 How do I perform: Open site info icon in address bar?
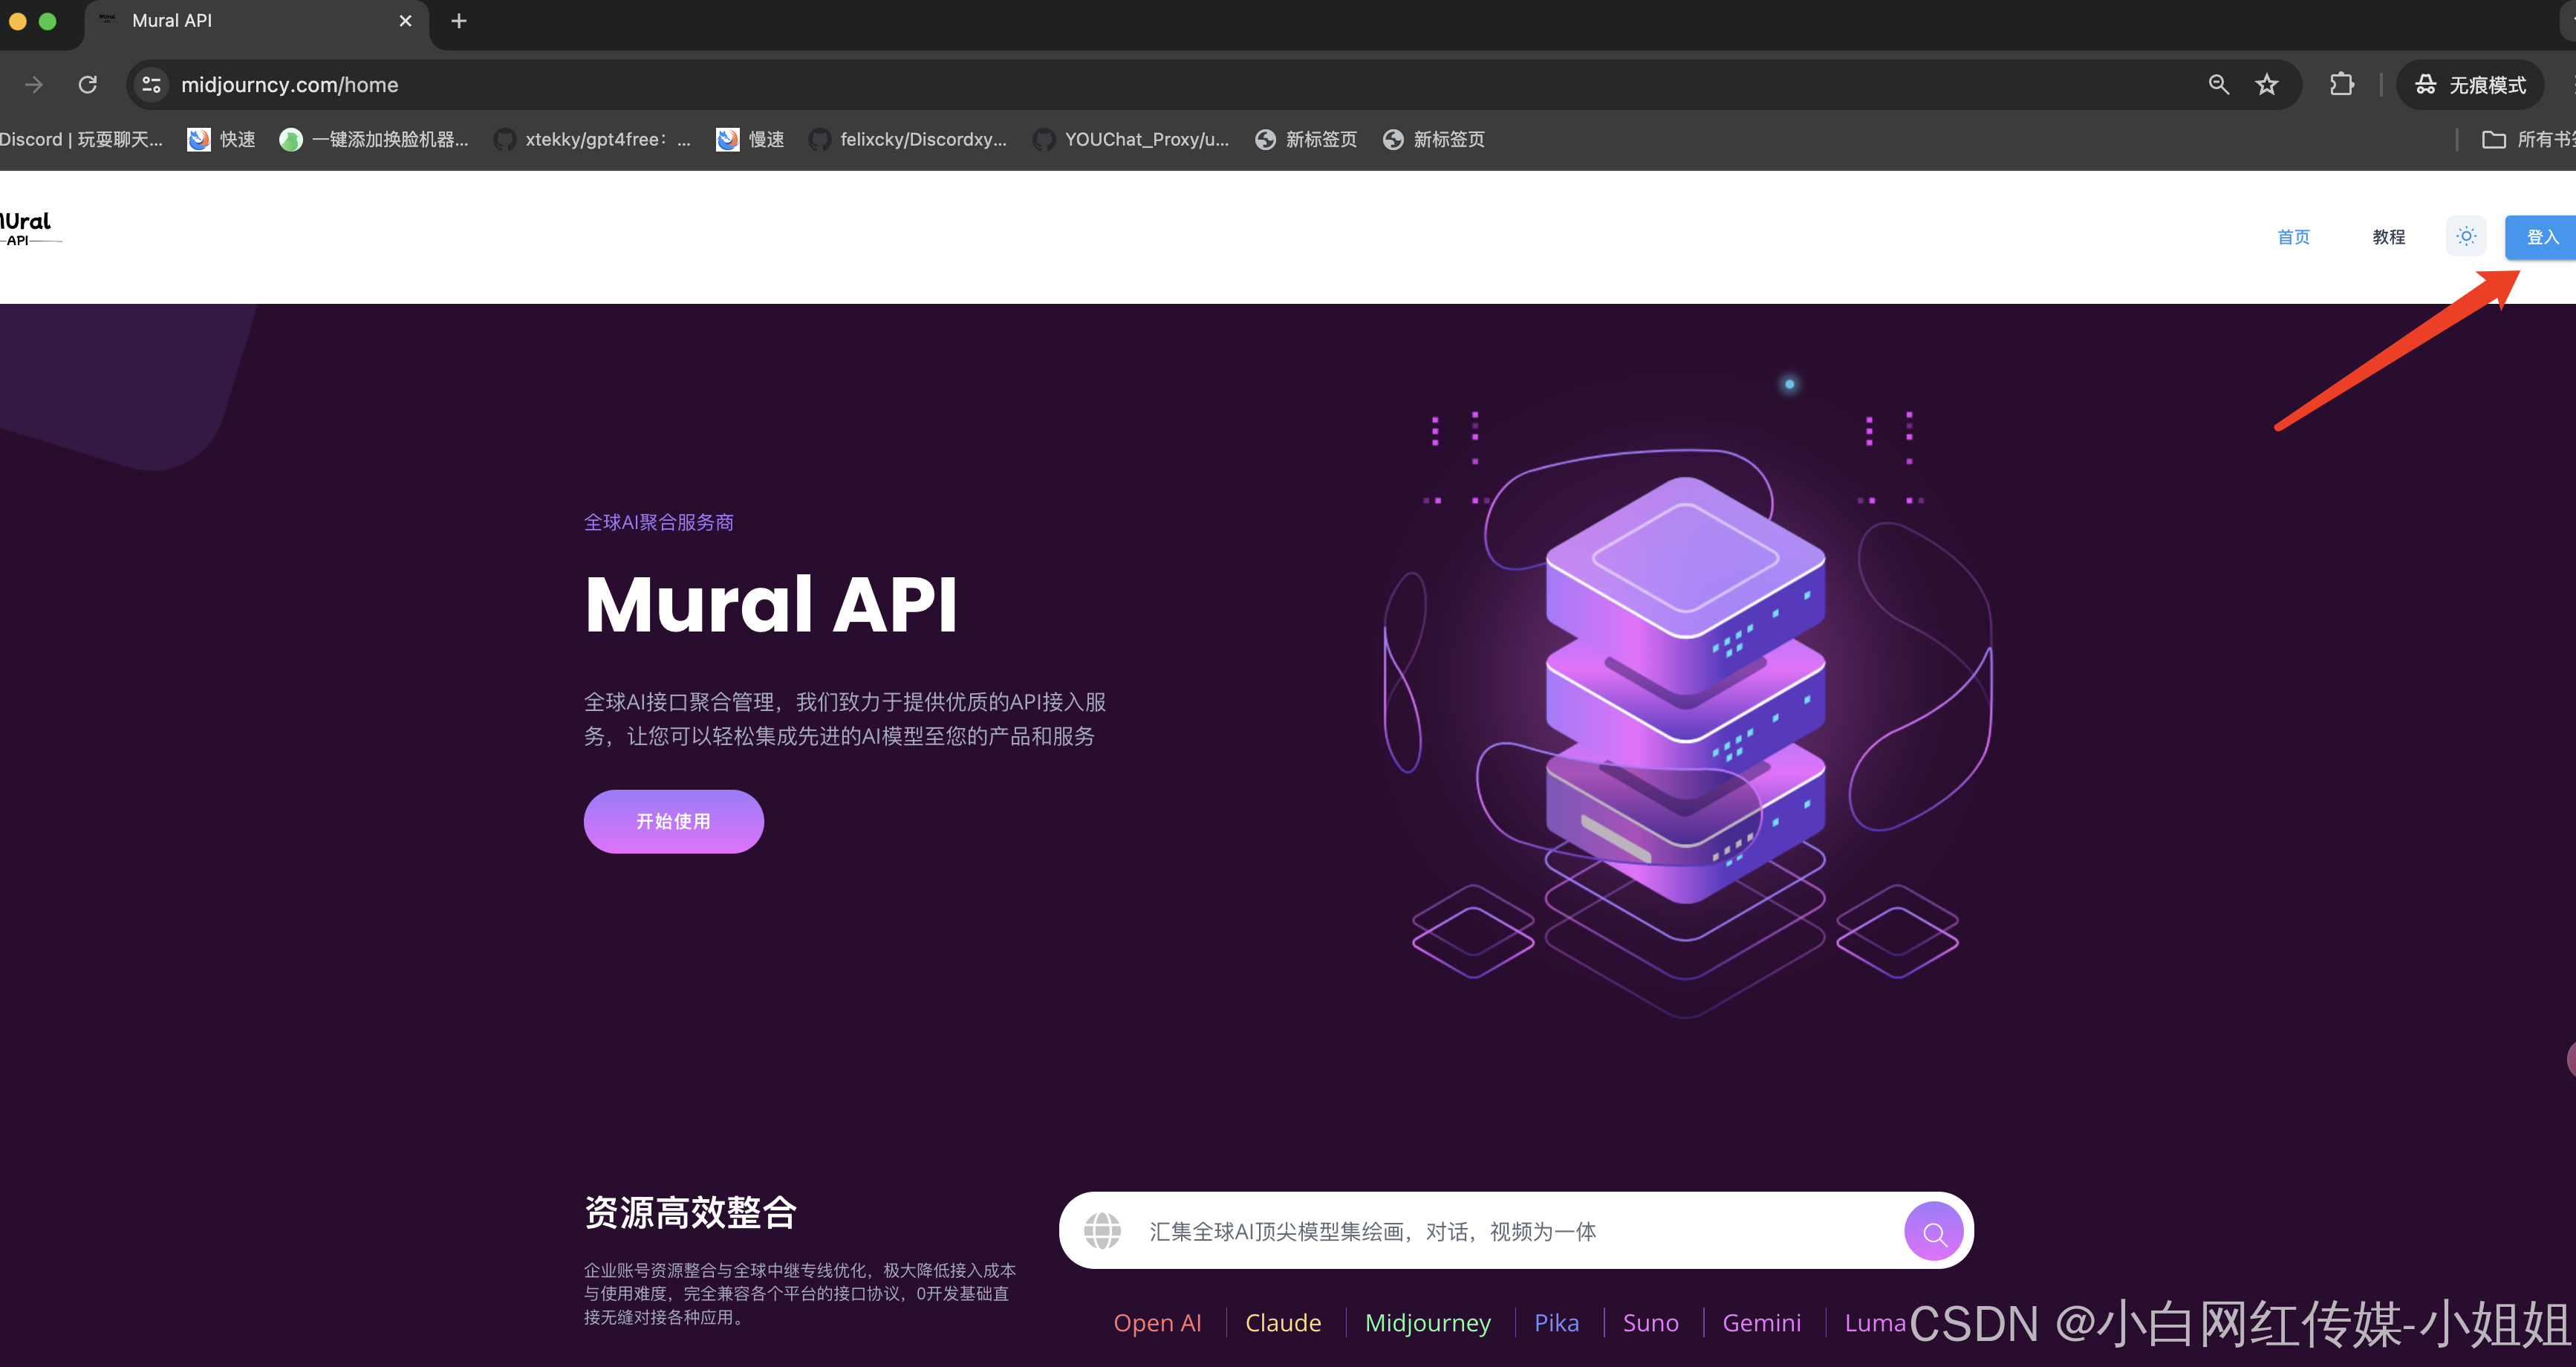(152, 85)
